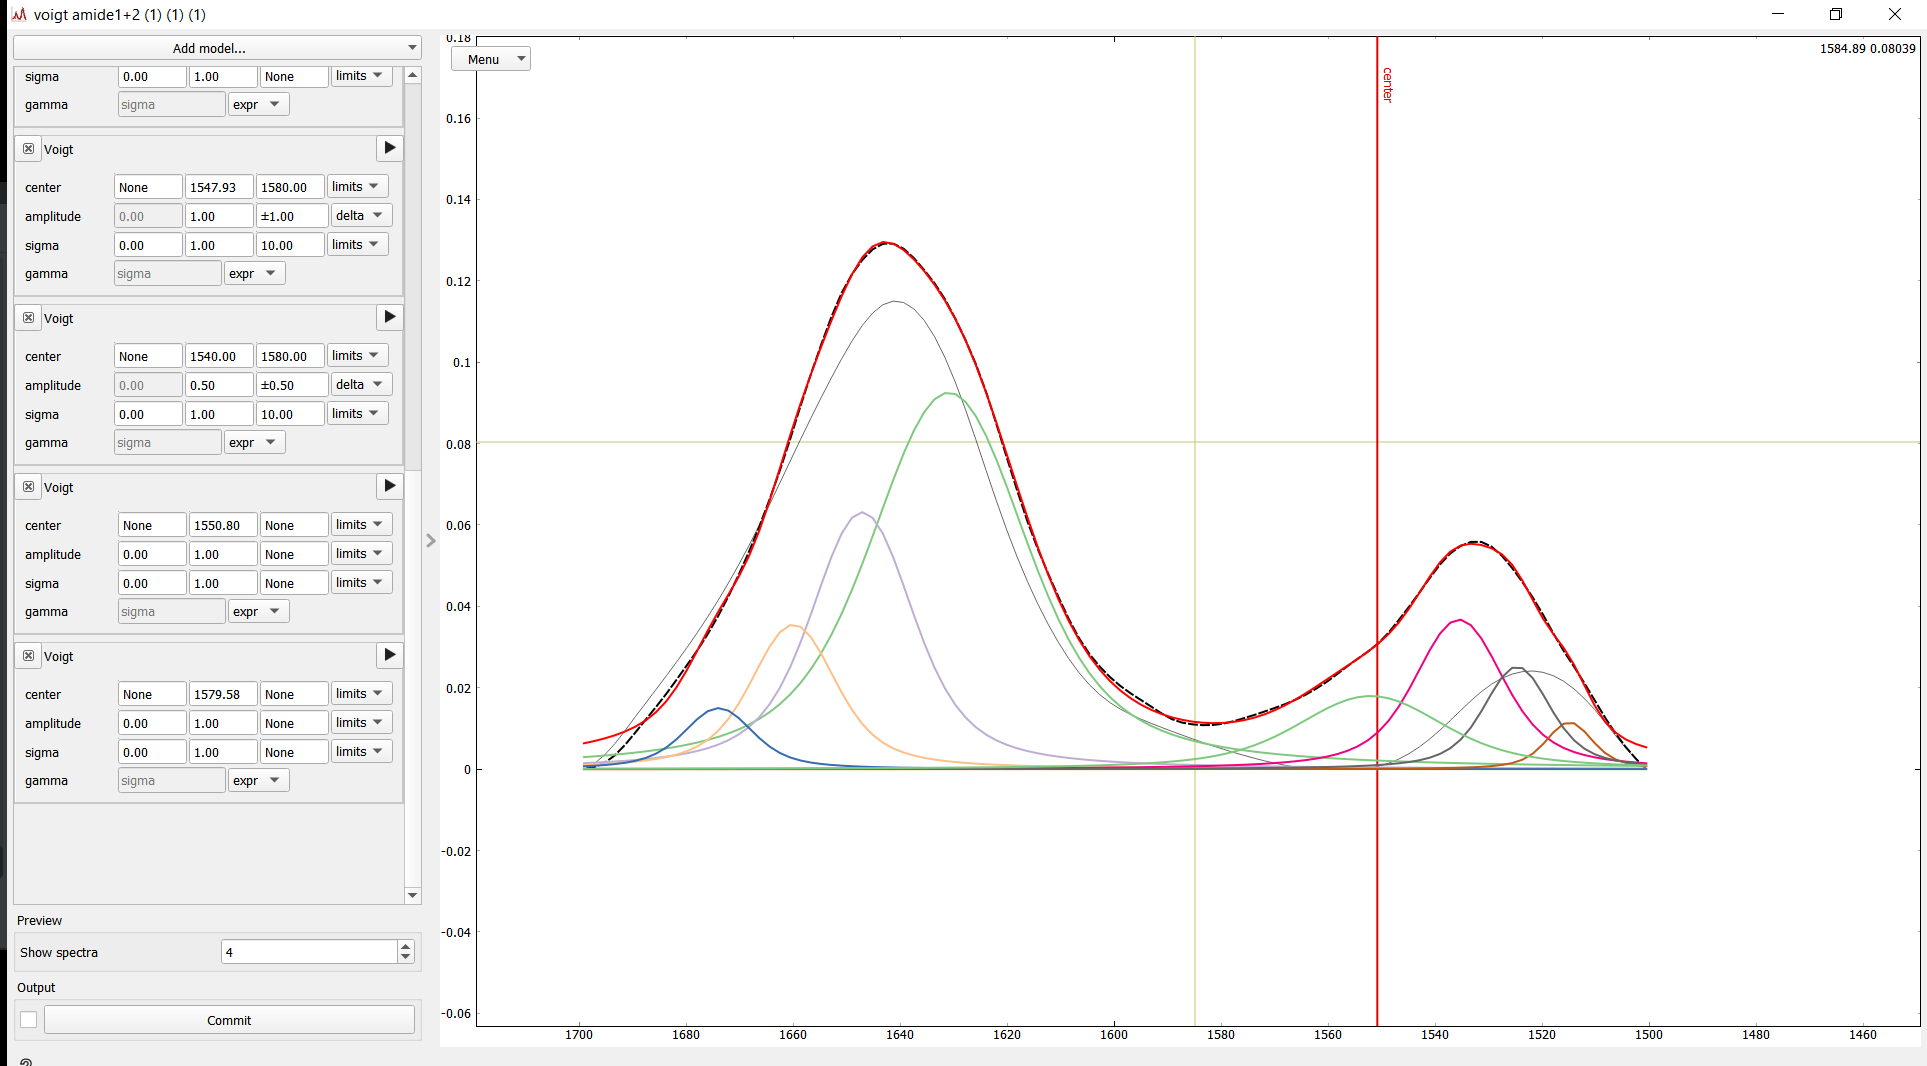1927x1066 pixels.
Task: Run the Voigt model centered at 1547.93 via its play arrow
Action: 389,148
